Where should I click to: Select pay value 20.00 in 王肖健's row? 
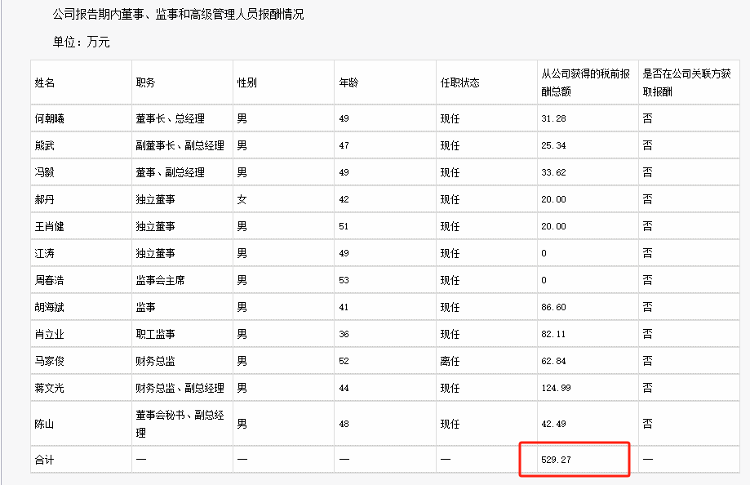point(554,226)
